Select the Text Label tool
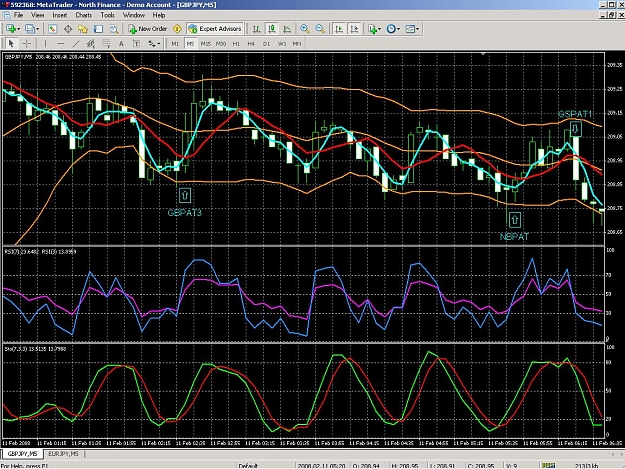 click(136, 43)
